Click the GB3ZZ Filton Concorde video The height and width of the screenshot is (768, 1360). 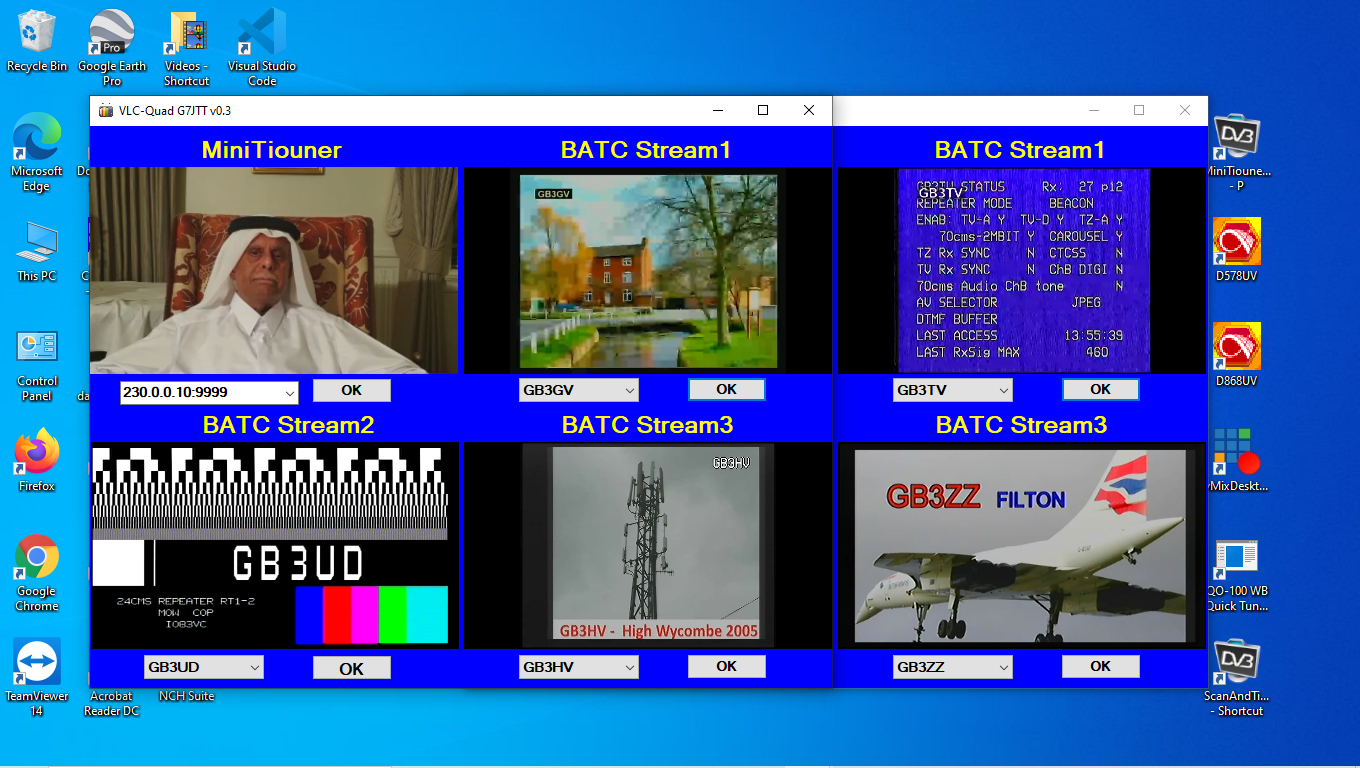pyautogui.click(x=1021, y=545)
